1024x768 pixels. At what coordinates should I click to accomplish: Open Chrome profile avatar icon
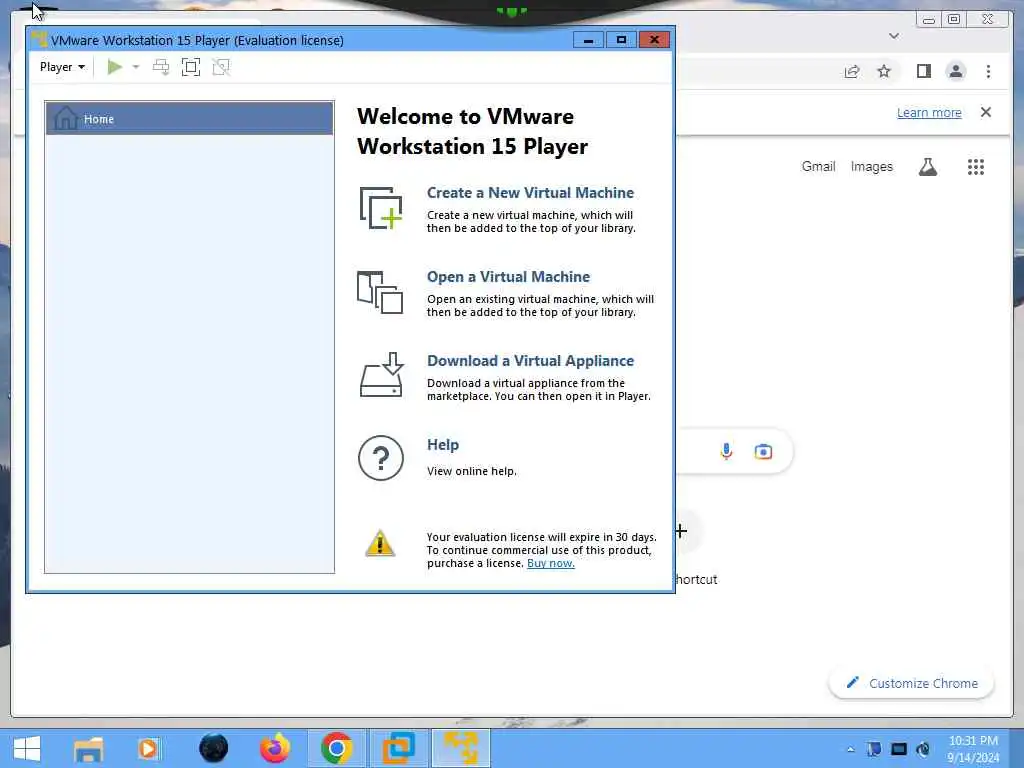[955, 71]
